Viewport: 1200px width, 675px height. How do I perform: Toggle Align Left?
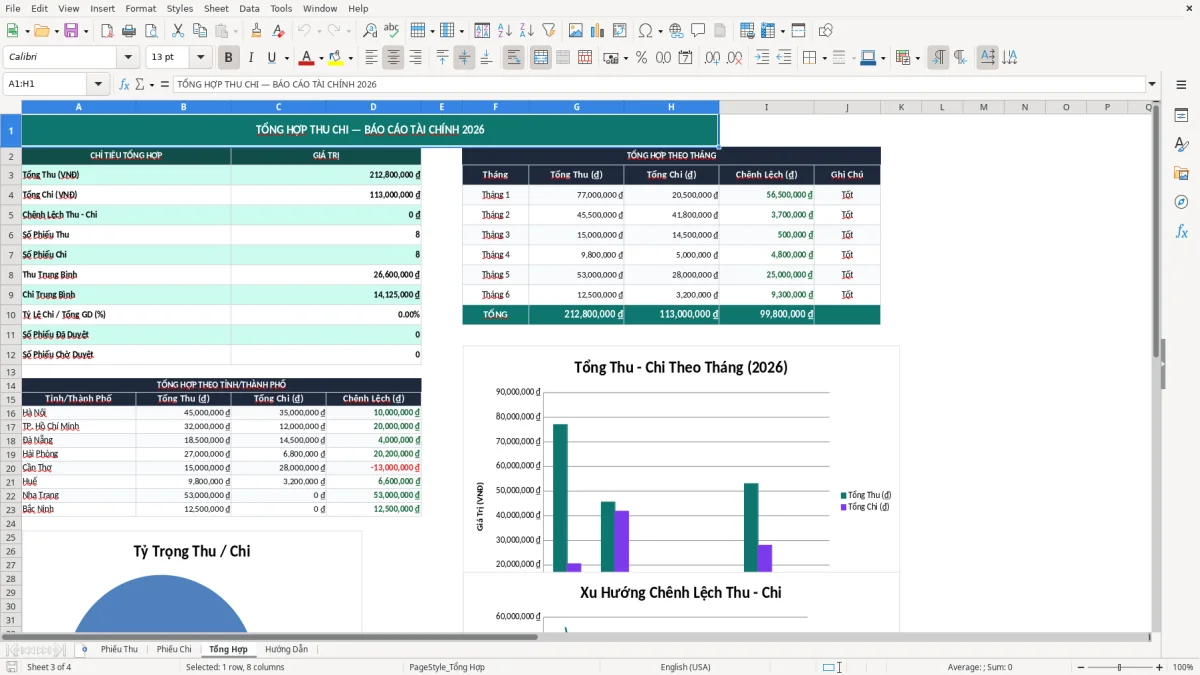pos(371,58)
